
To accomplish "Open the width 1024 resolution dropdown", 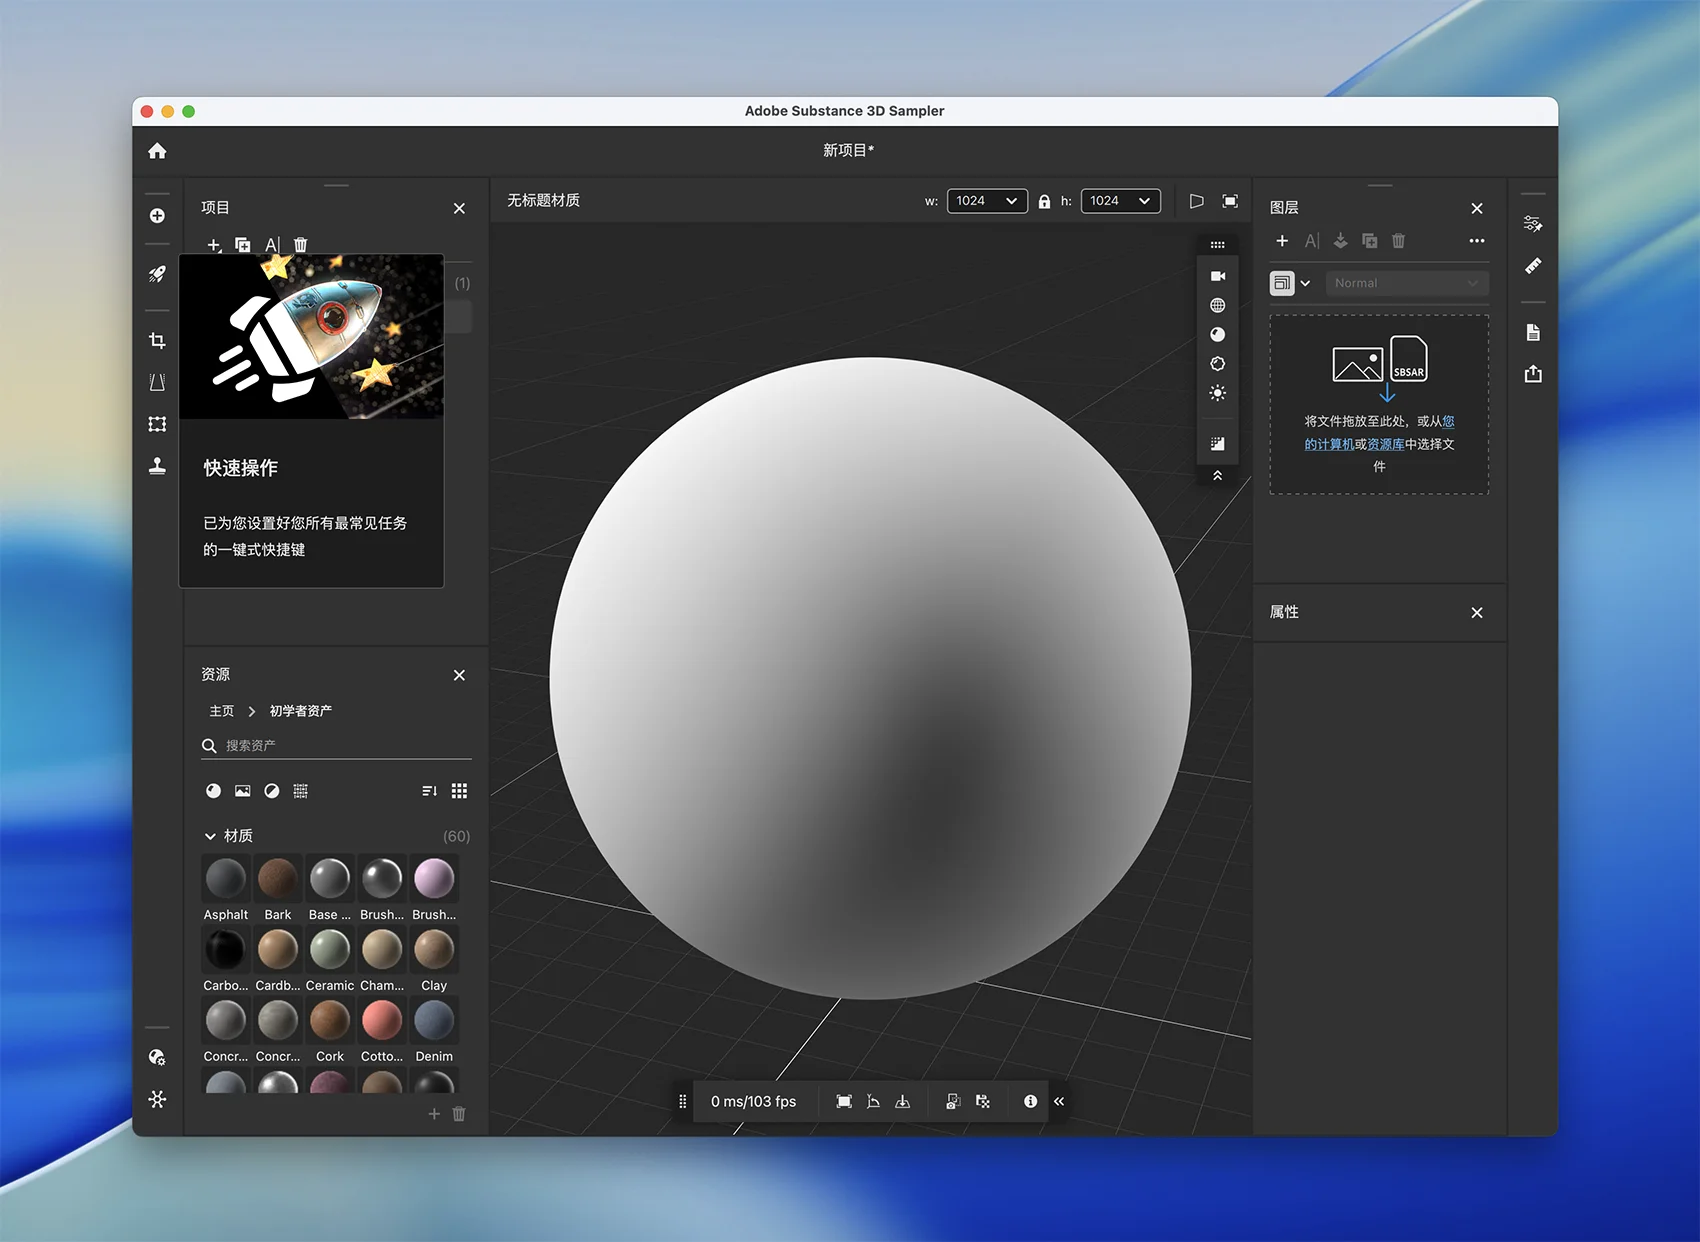I will tap(986, 201).
